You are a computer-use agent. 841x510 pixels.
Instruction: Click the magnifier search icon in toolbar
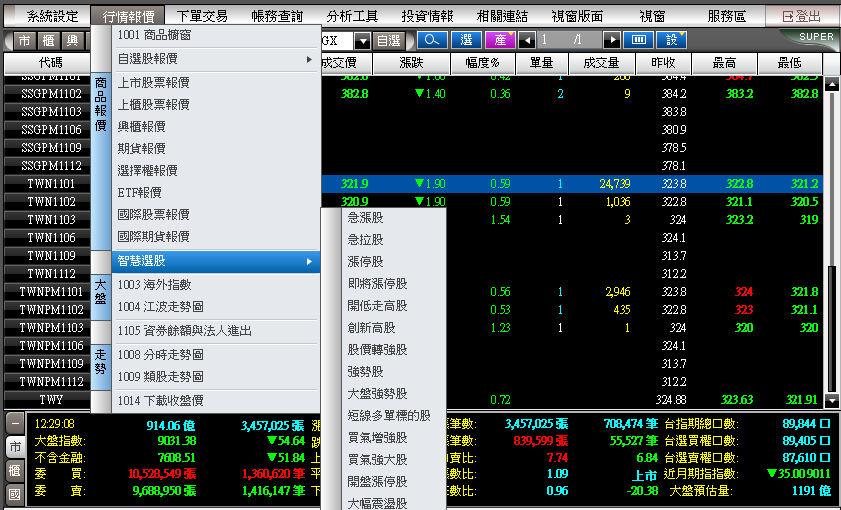tap(432, 40)
